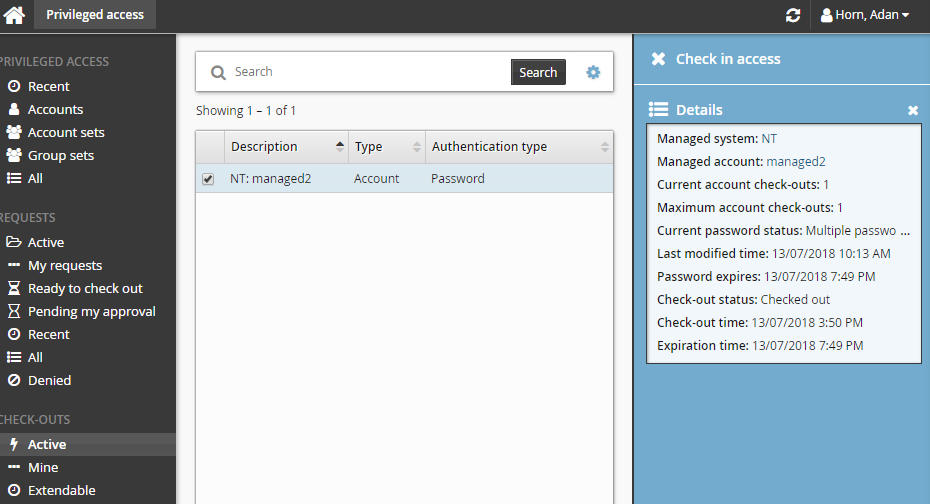Click the Details list icon
Image resolution: width=930 pixels, height=504 pixels.
tap(658, 109)
